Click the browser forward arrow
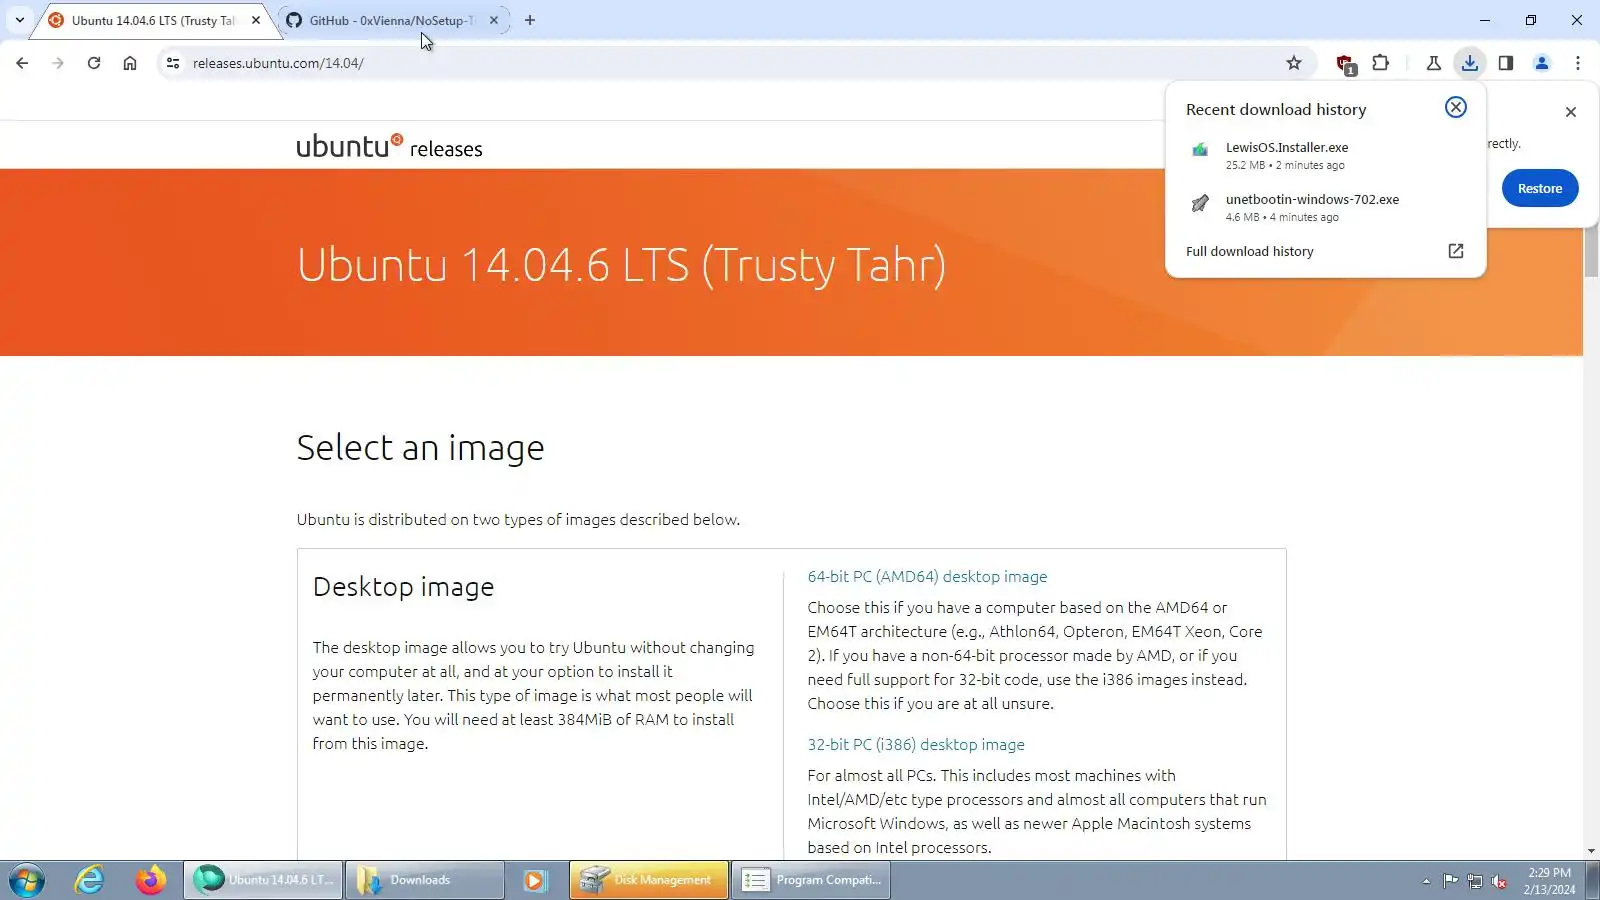Viewport: 1600px width, 900px height. (x=58, y=63)
